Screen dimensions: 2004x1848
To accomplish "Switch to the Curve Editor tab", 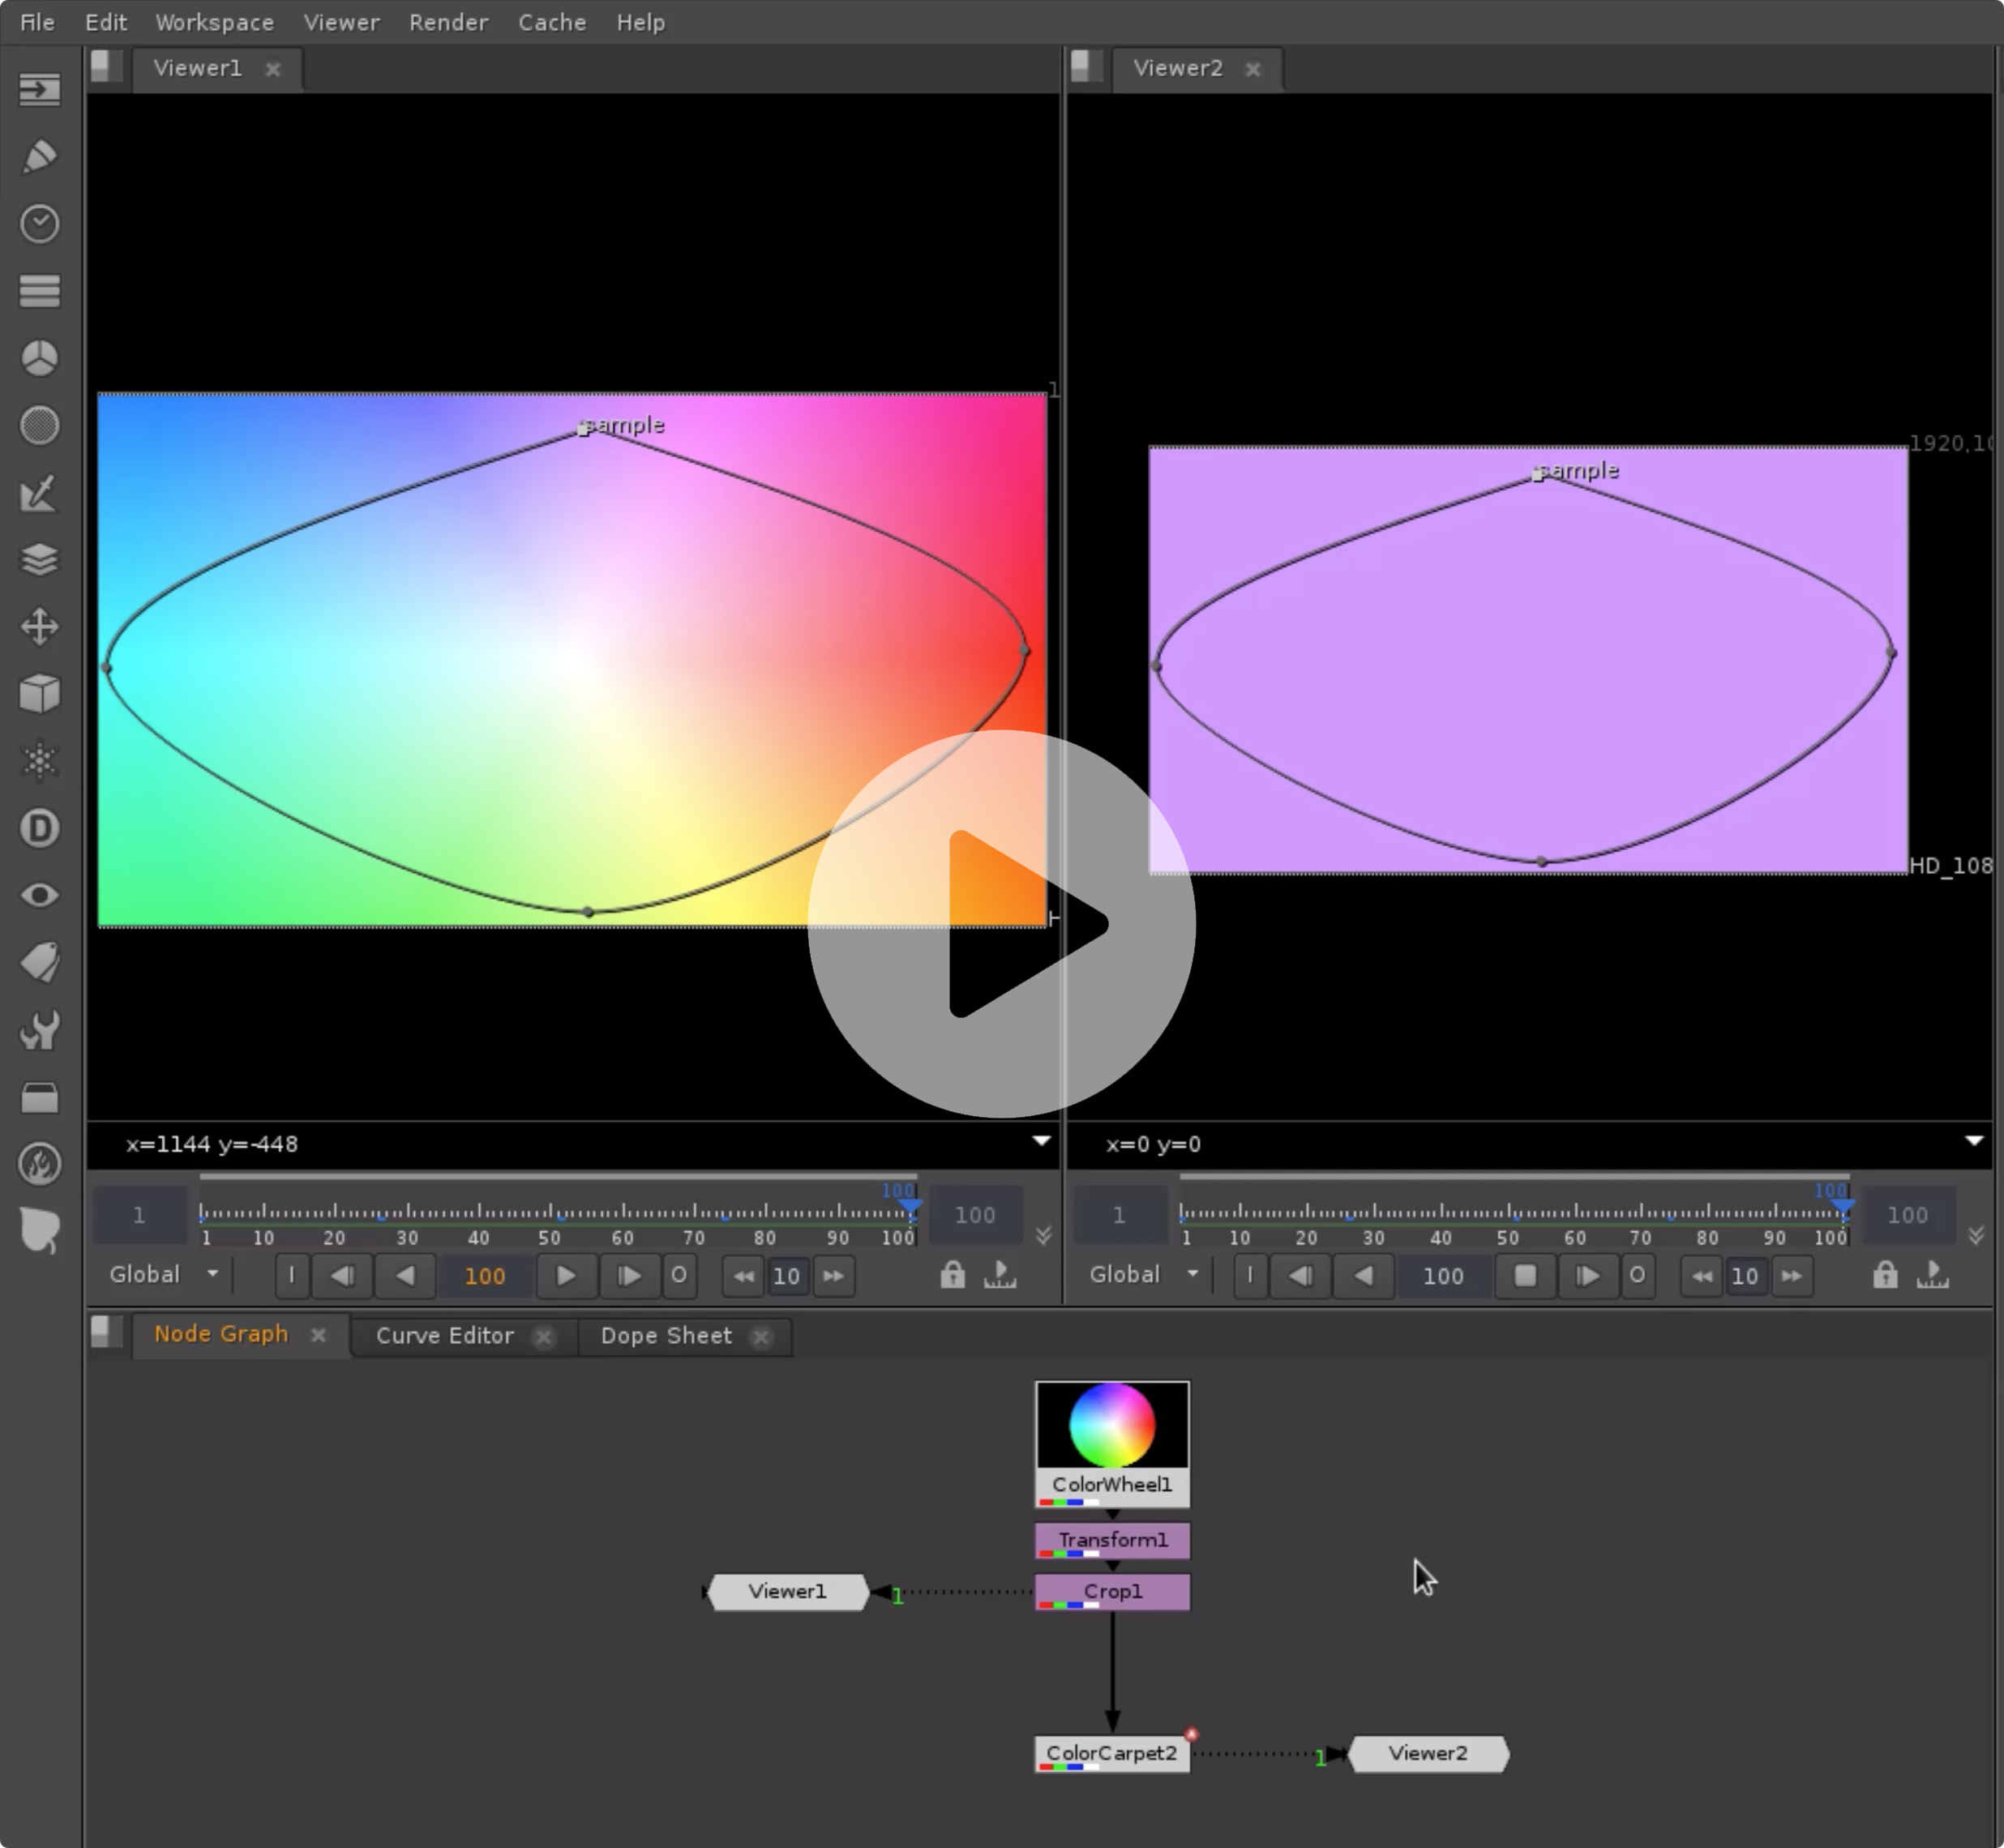I will click(x=445, y=1336).
